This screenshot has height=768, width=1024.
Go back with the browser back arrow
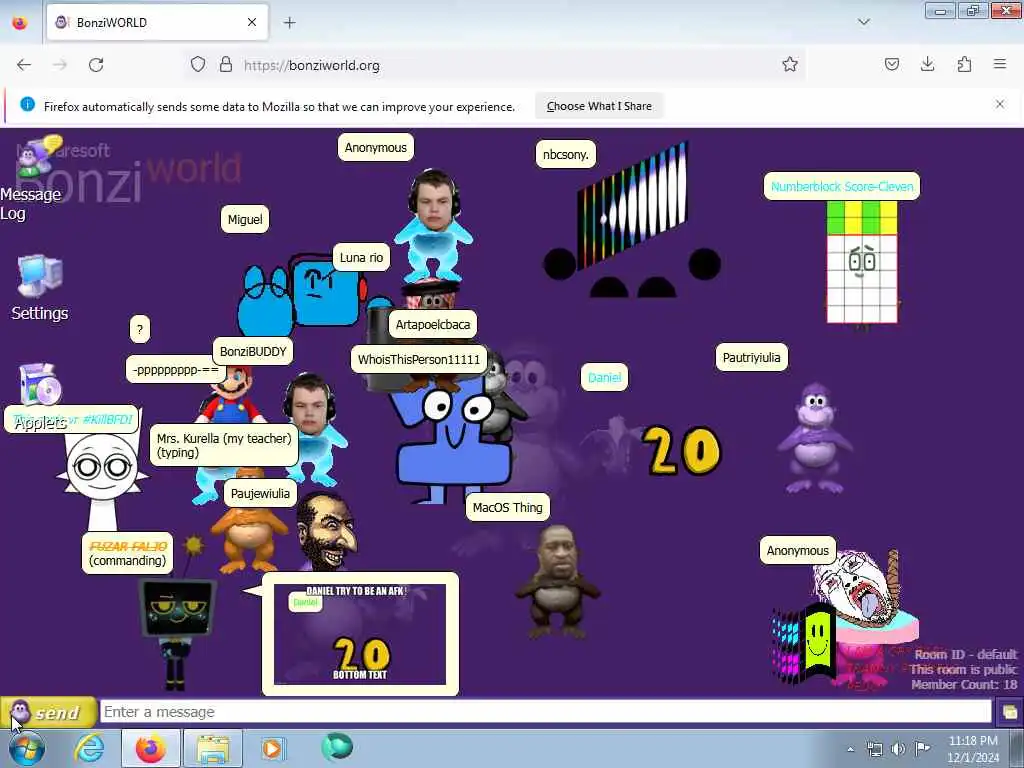(x=24, y=65)
